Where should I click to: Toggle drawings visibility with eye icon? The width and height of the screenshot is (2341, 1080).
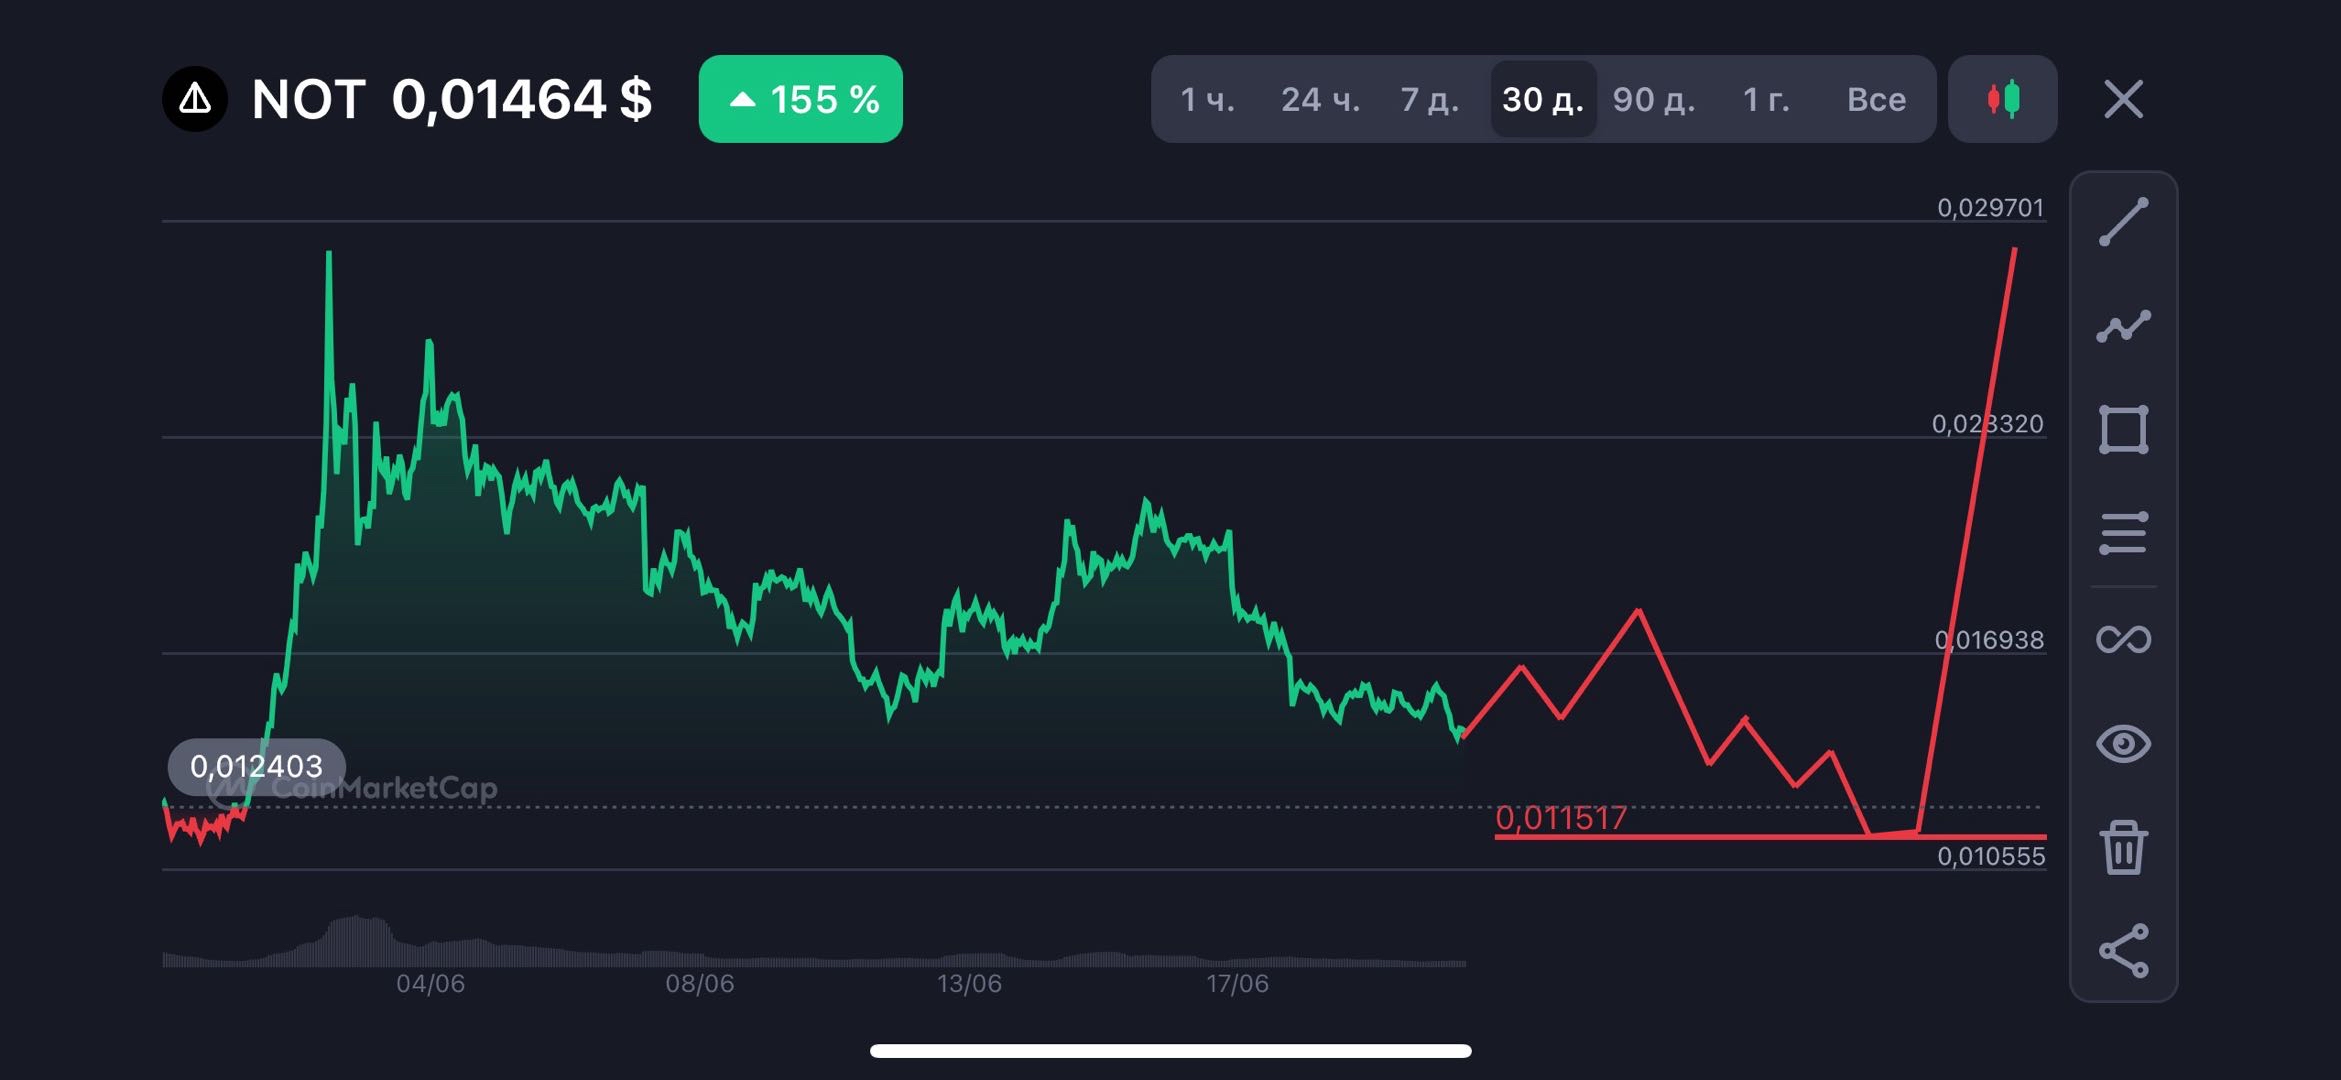(x=2123, y=744)
